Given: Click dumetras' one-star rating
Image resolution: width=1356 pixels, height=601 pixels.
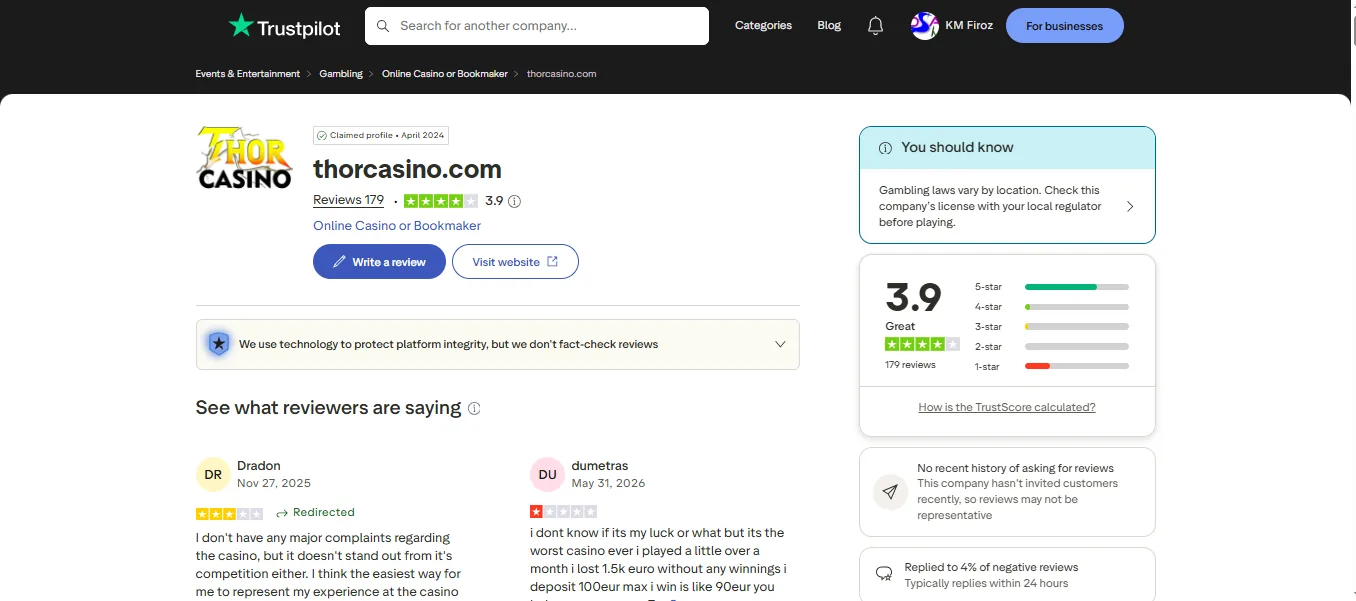Looking at the screenshot, I should pos(563,512).
